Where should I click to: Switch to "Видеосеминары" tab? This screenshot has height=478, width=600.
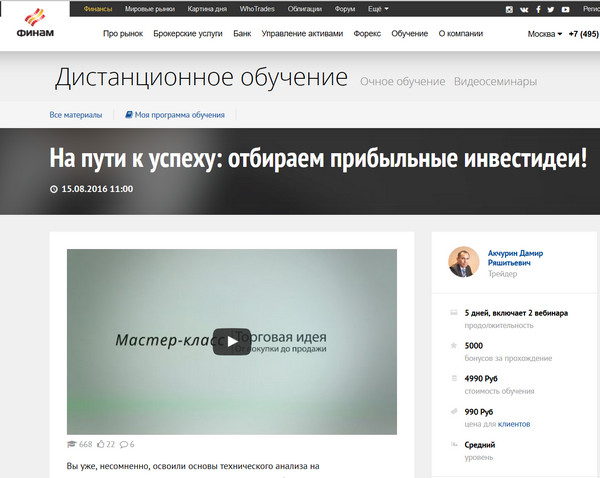[x=494, y=81]
